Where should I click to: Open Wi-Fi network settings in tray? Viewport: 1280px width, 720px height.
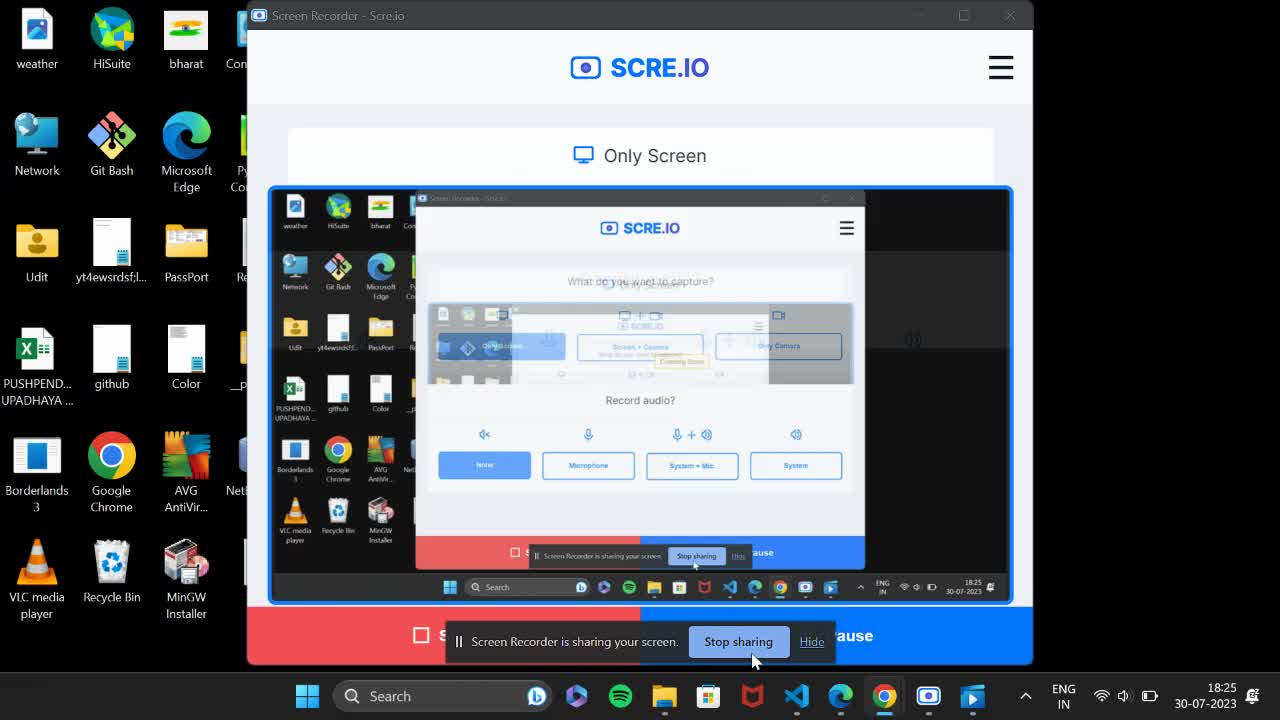(x=1101, y=696)
